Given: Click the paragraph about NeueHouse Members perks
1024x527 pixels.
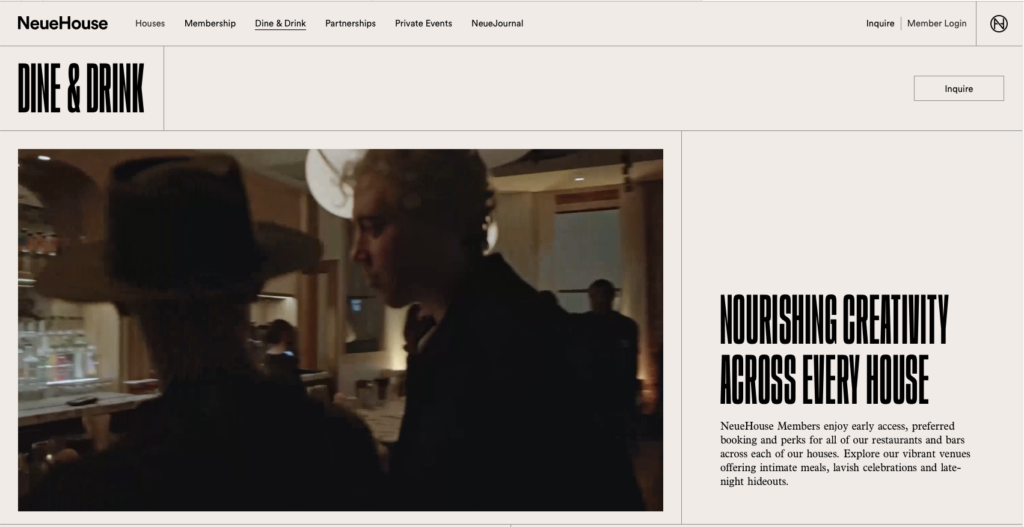Looking at the screenshot, I should click(845, 453).
